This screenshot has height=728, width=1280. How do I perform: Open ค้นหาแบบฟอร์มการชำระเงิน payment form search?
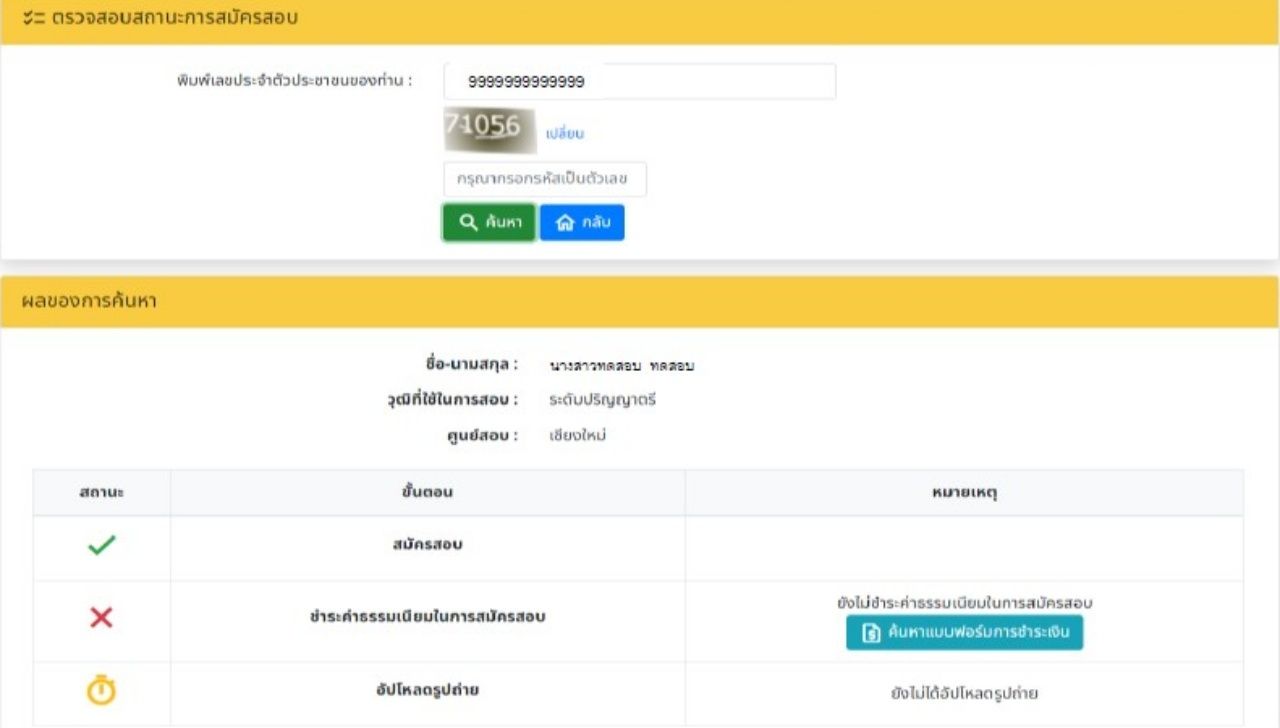point(964,633)
